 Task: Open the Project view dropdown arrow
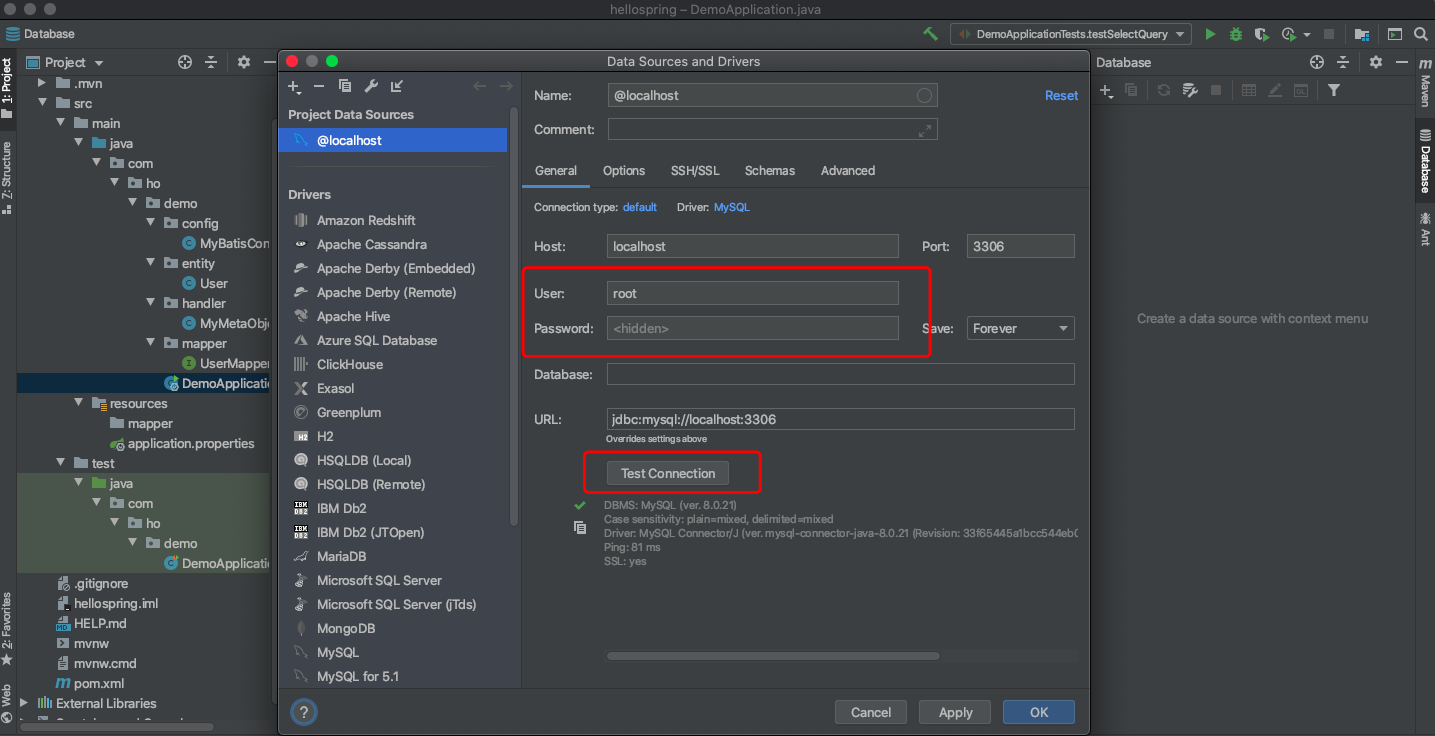[99, 63]
